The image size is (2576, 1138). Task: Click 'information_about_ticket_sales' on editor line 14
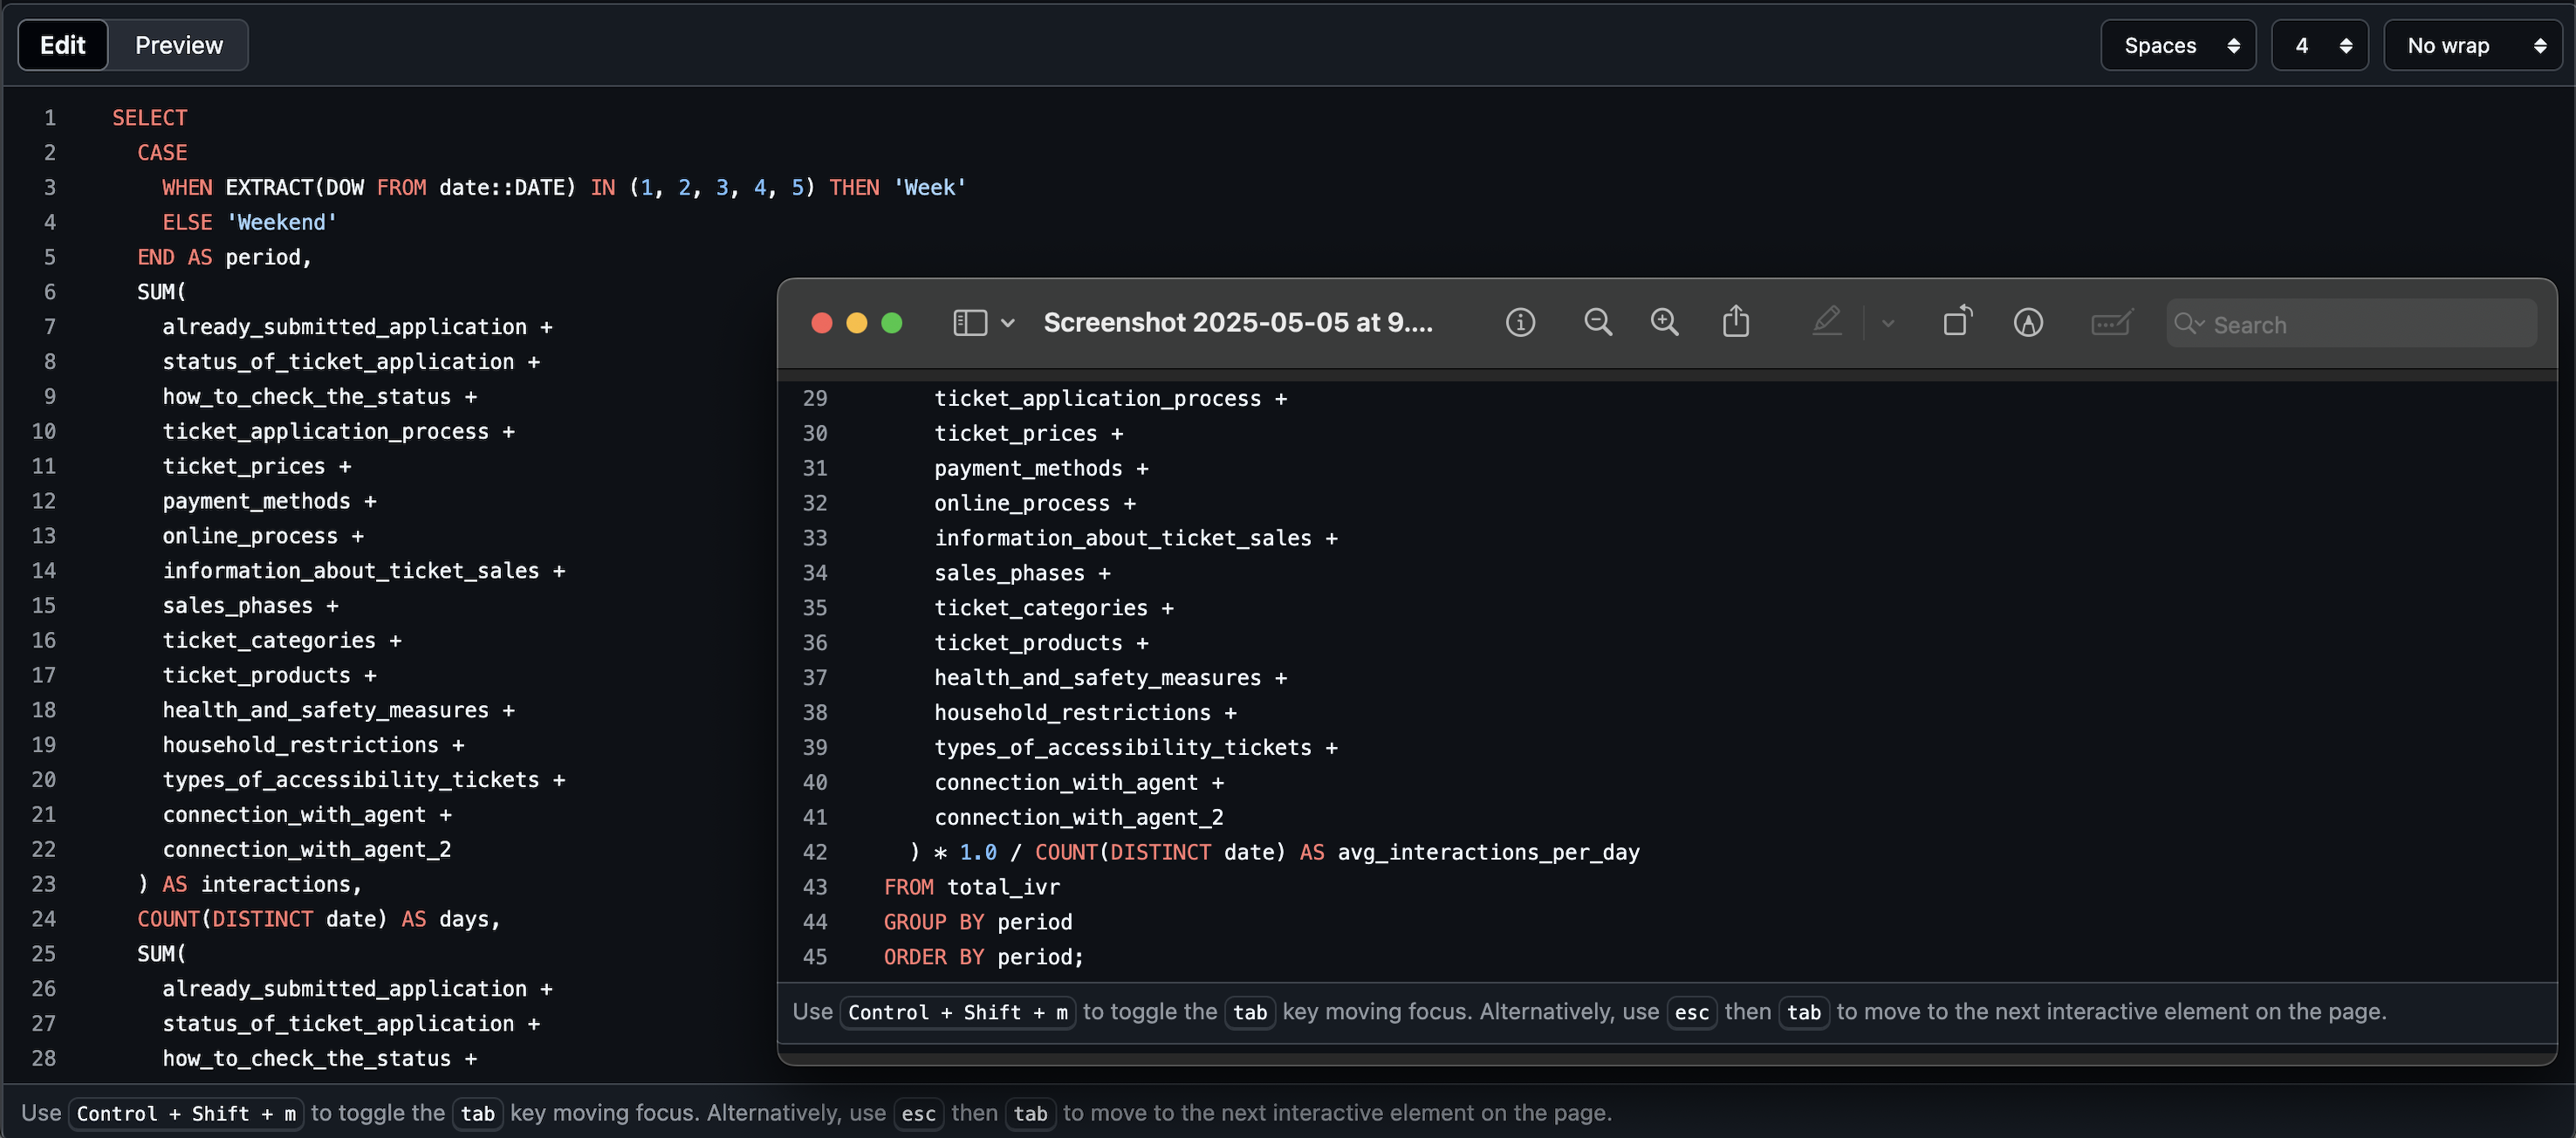tap(351, 571)
